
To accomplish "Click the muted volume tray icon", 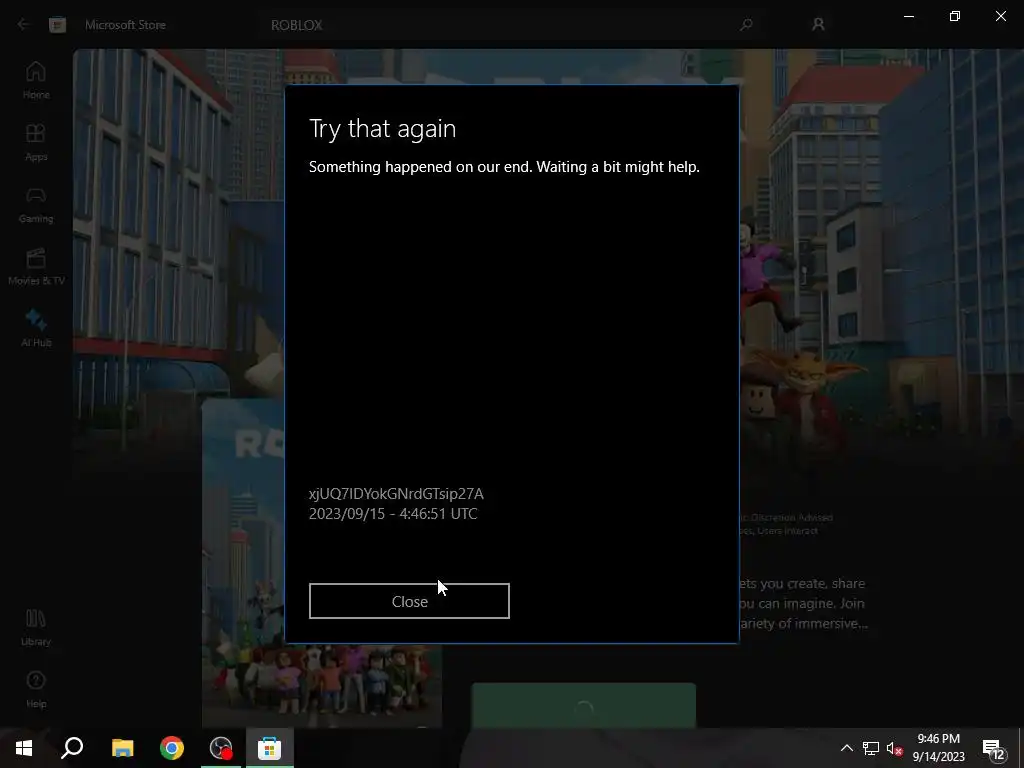I will coord(895,748).
